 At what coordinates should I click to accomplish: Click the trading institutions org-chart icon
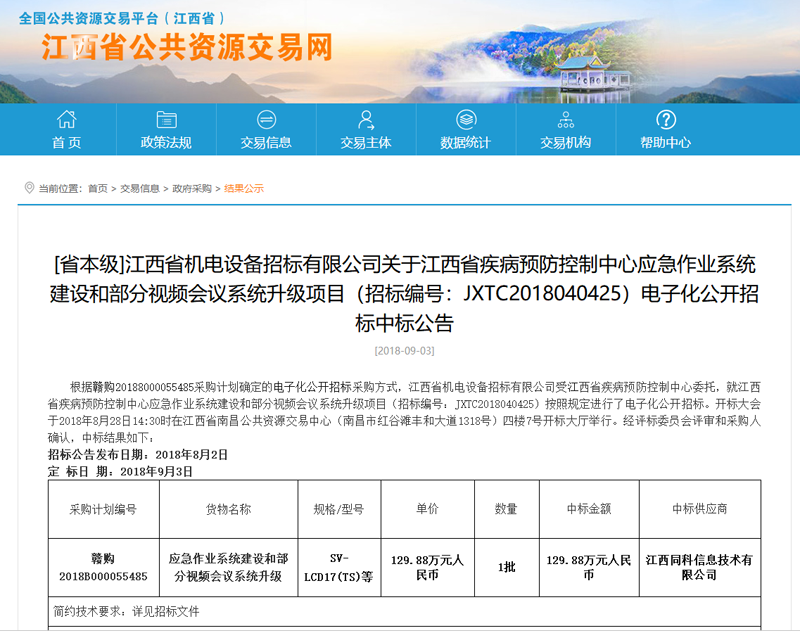pos(566,120)
